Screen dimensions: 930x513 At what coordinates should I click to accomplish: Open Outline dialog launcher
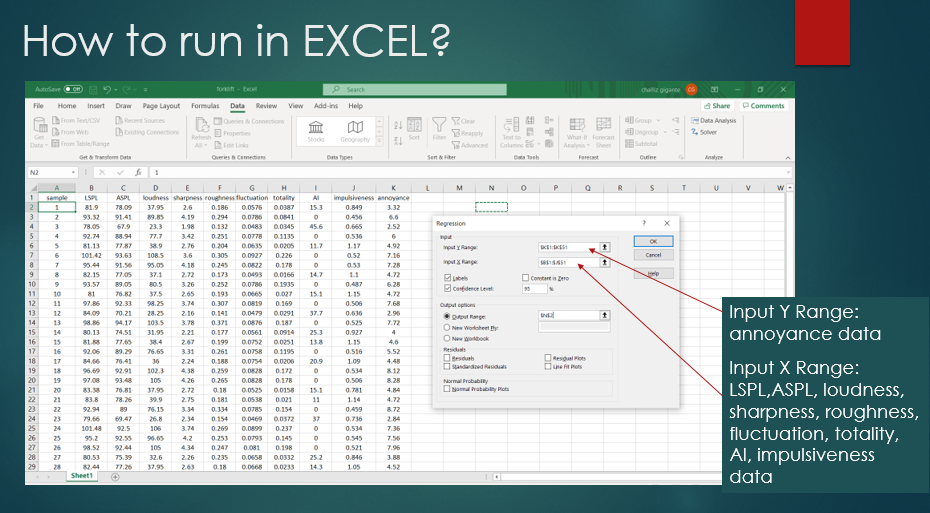click(x=681, y=158)
